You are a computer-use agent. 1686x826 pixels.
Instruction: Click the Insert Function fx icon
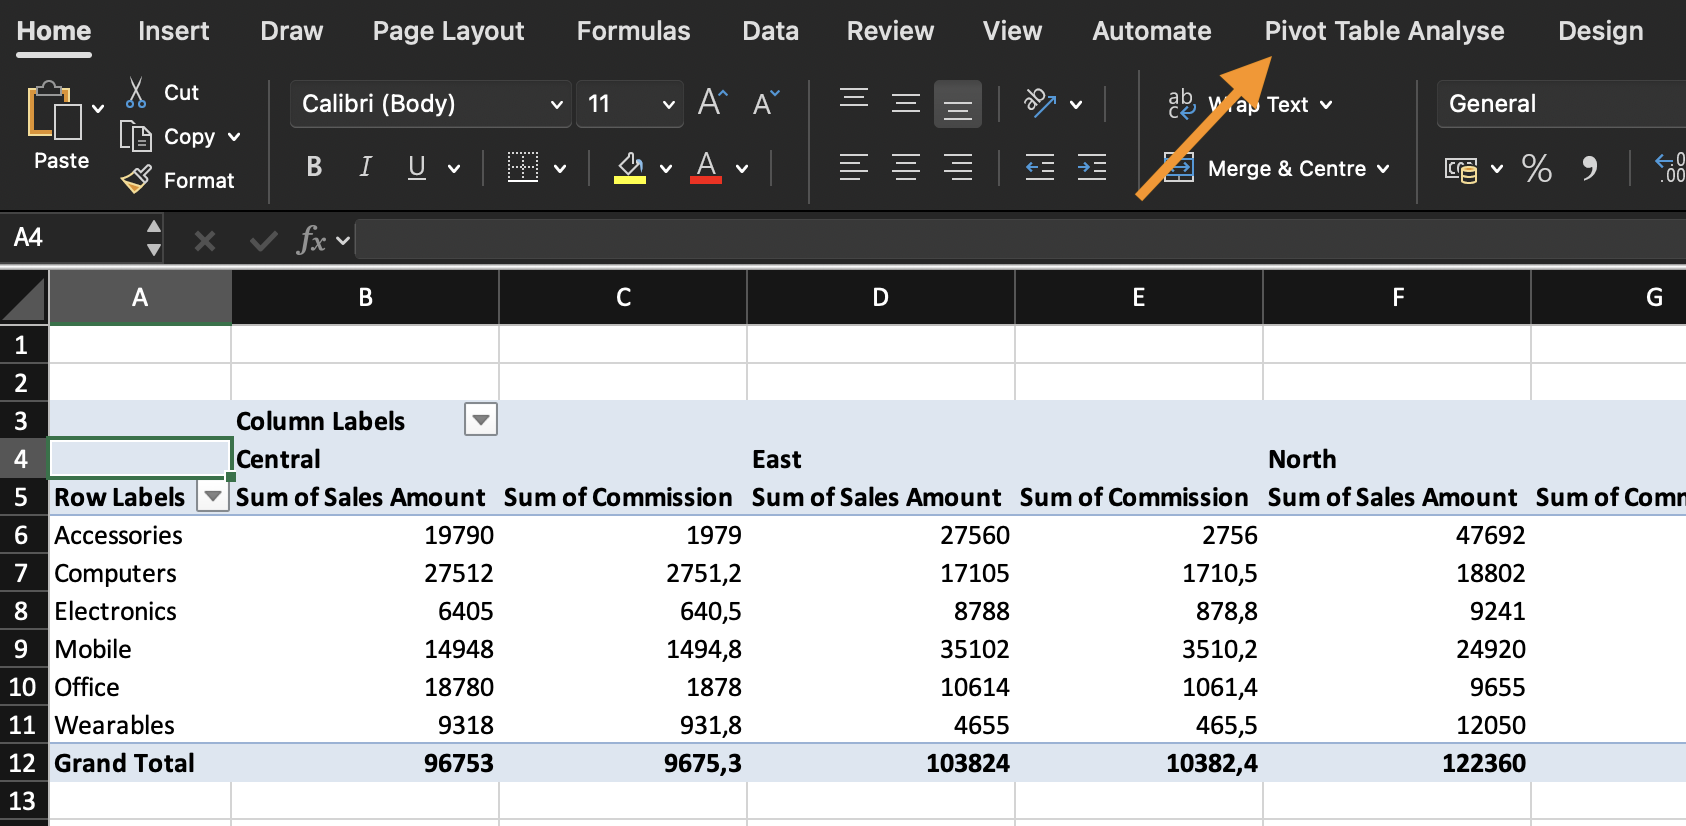point(312,240)
